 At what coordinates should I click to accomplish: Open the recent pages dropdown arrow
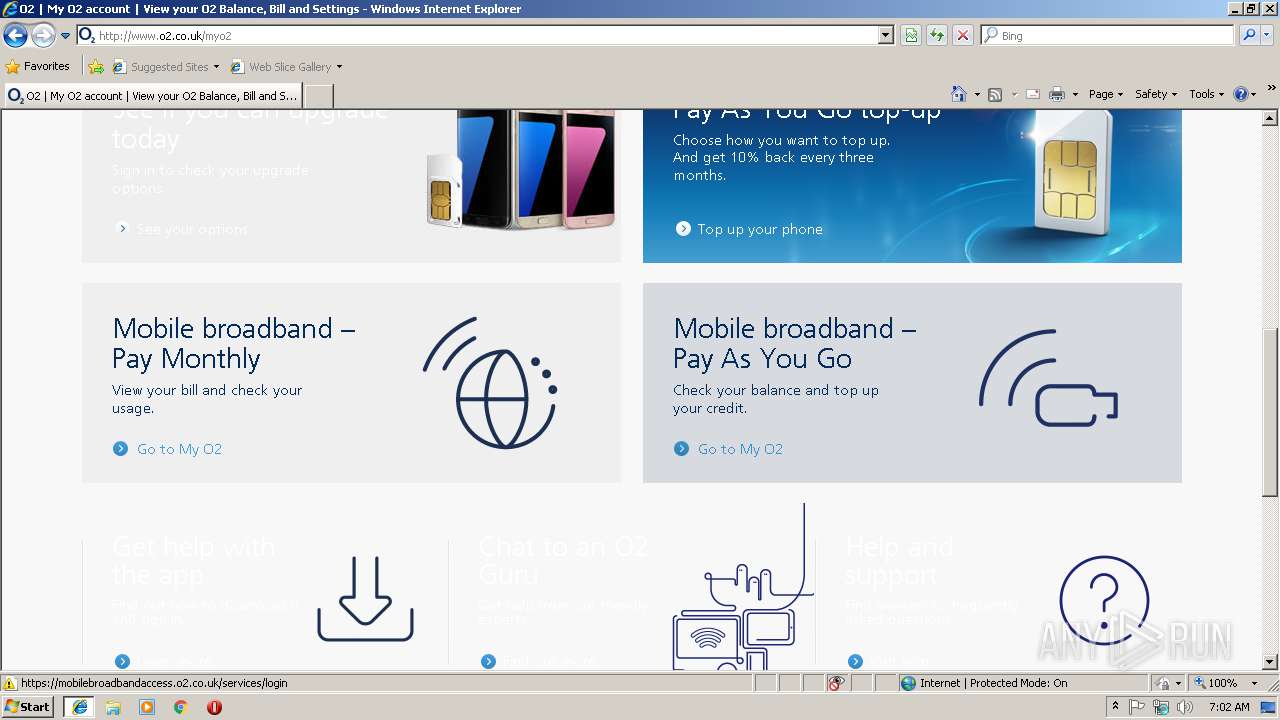click(66, 36)
